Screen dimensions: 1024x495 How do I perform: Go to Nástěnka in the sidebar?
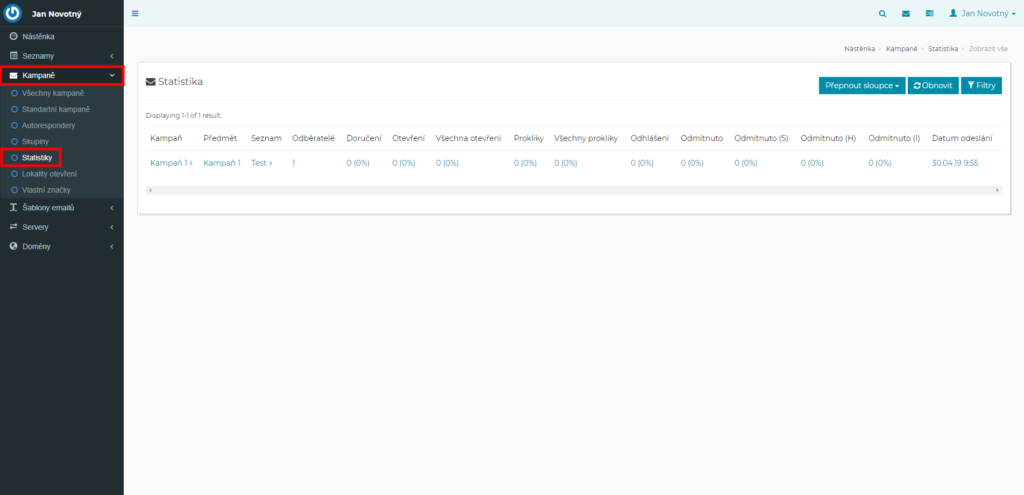pos(61,37)
